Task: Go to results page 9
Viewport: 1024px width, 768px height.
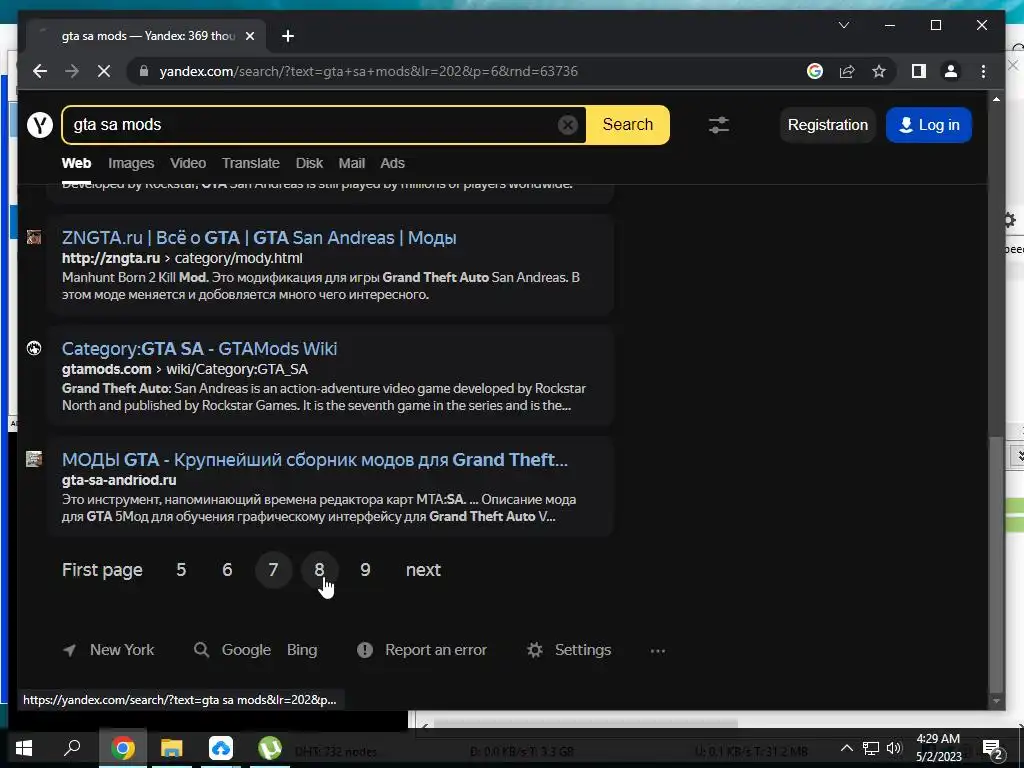Action: point(365,570)
